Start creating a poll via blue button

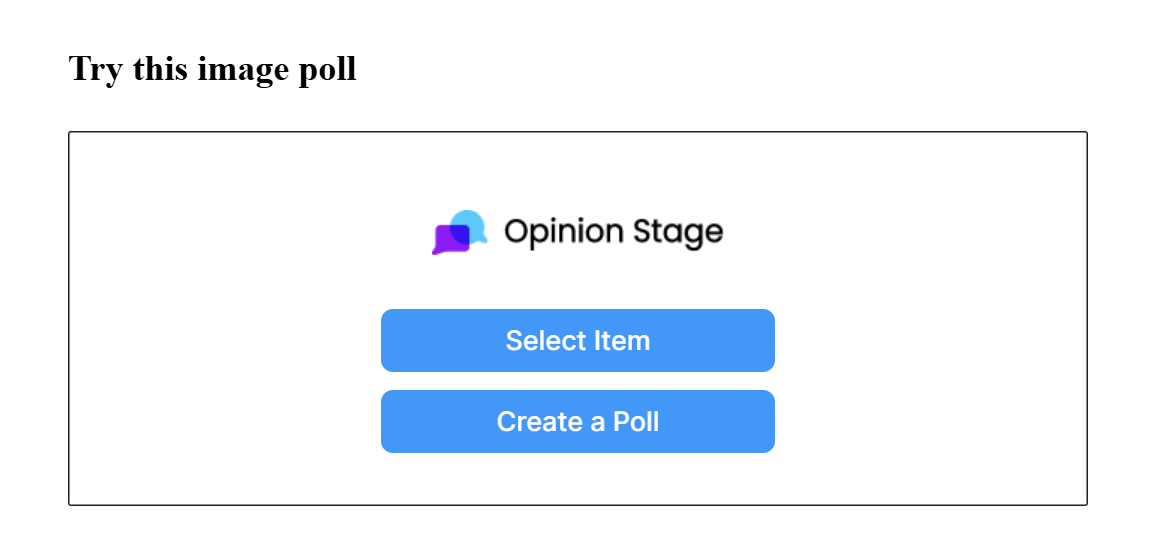[578, 421]
